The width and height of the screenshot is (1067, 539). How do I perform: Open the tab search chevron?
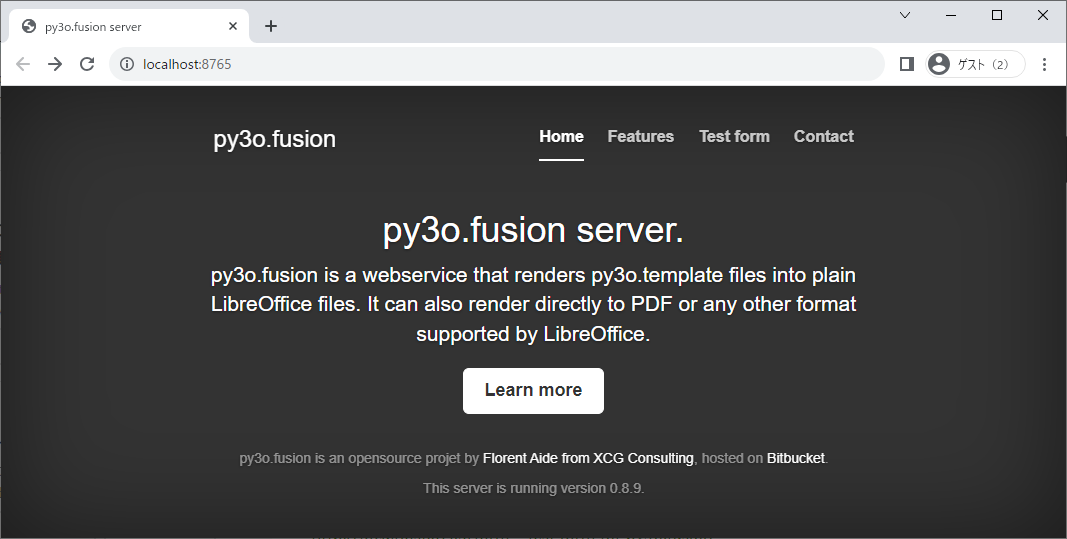905,15
